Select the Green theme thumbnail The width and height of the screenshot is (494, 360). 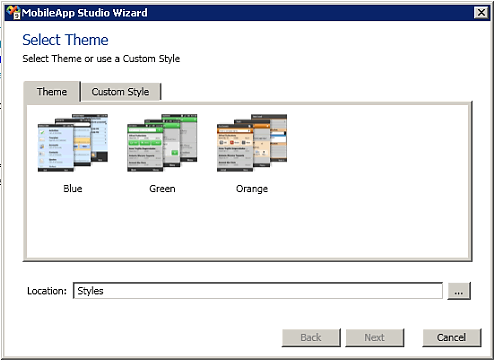point(162,143)
